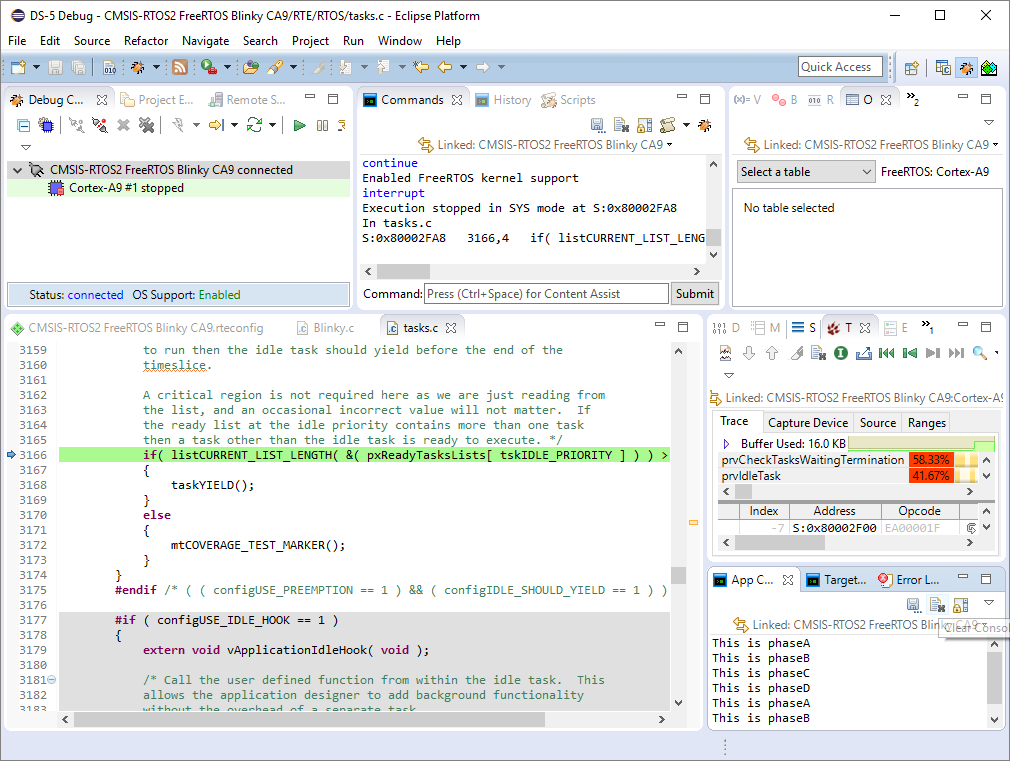This screenshot has height=761, width=1010.
Task: Toggle the fold marker at line 3181
Action: pos(52,680)
